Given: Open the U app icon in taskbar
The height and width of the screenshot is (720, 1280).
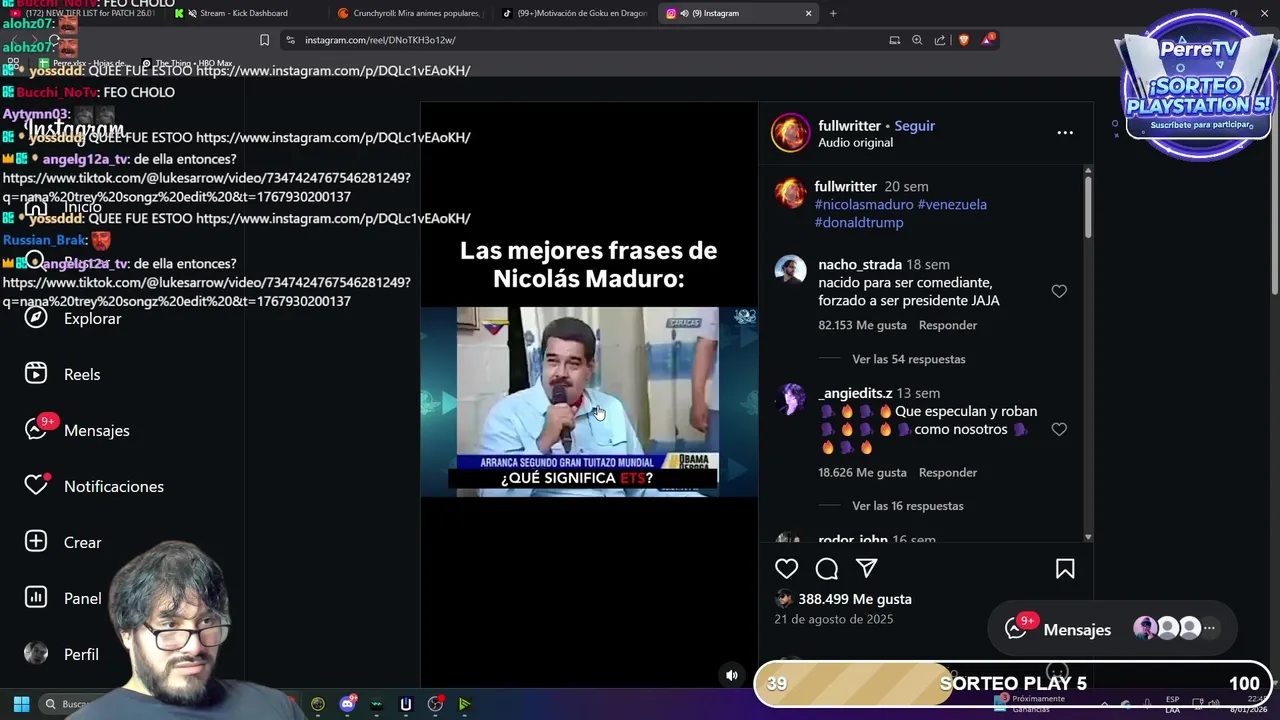Looking at the screenshot, I should [x=406, y=704].
